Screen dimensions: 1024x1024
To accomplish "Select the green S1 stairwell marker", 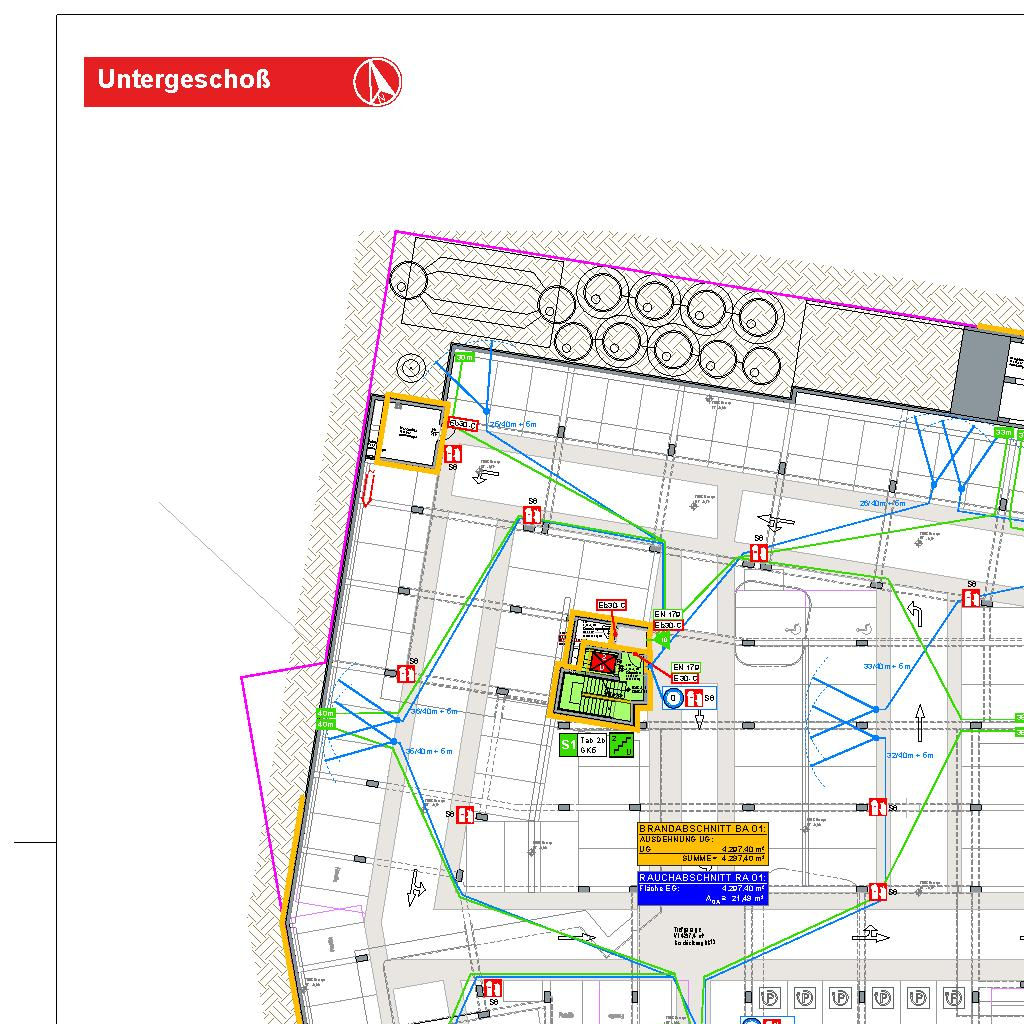I will coord(568,745).
